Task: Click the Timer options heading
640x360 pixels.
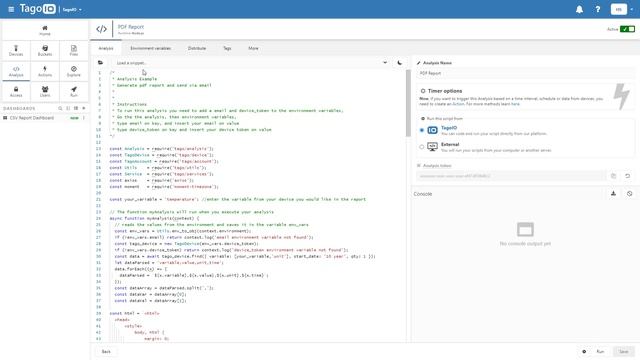Action: coord(445,91)
